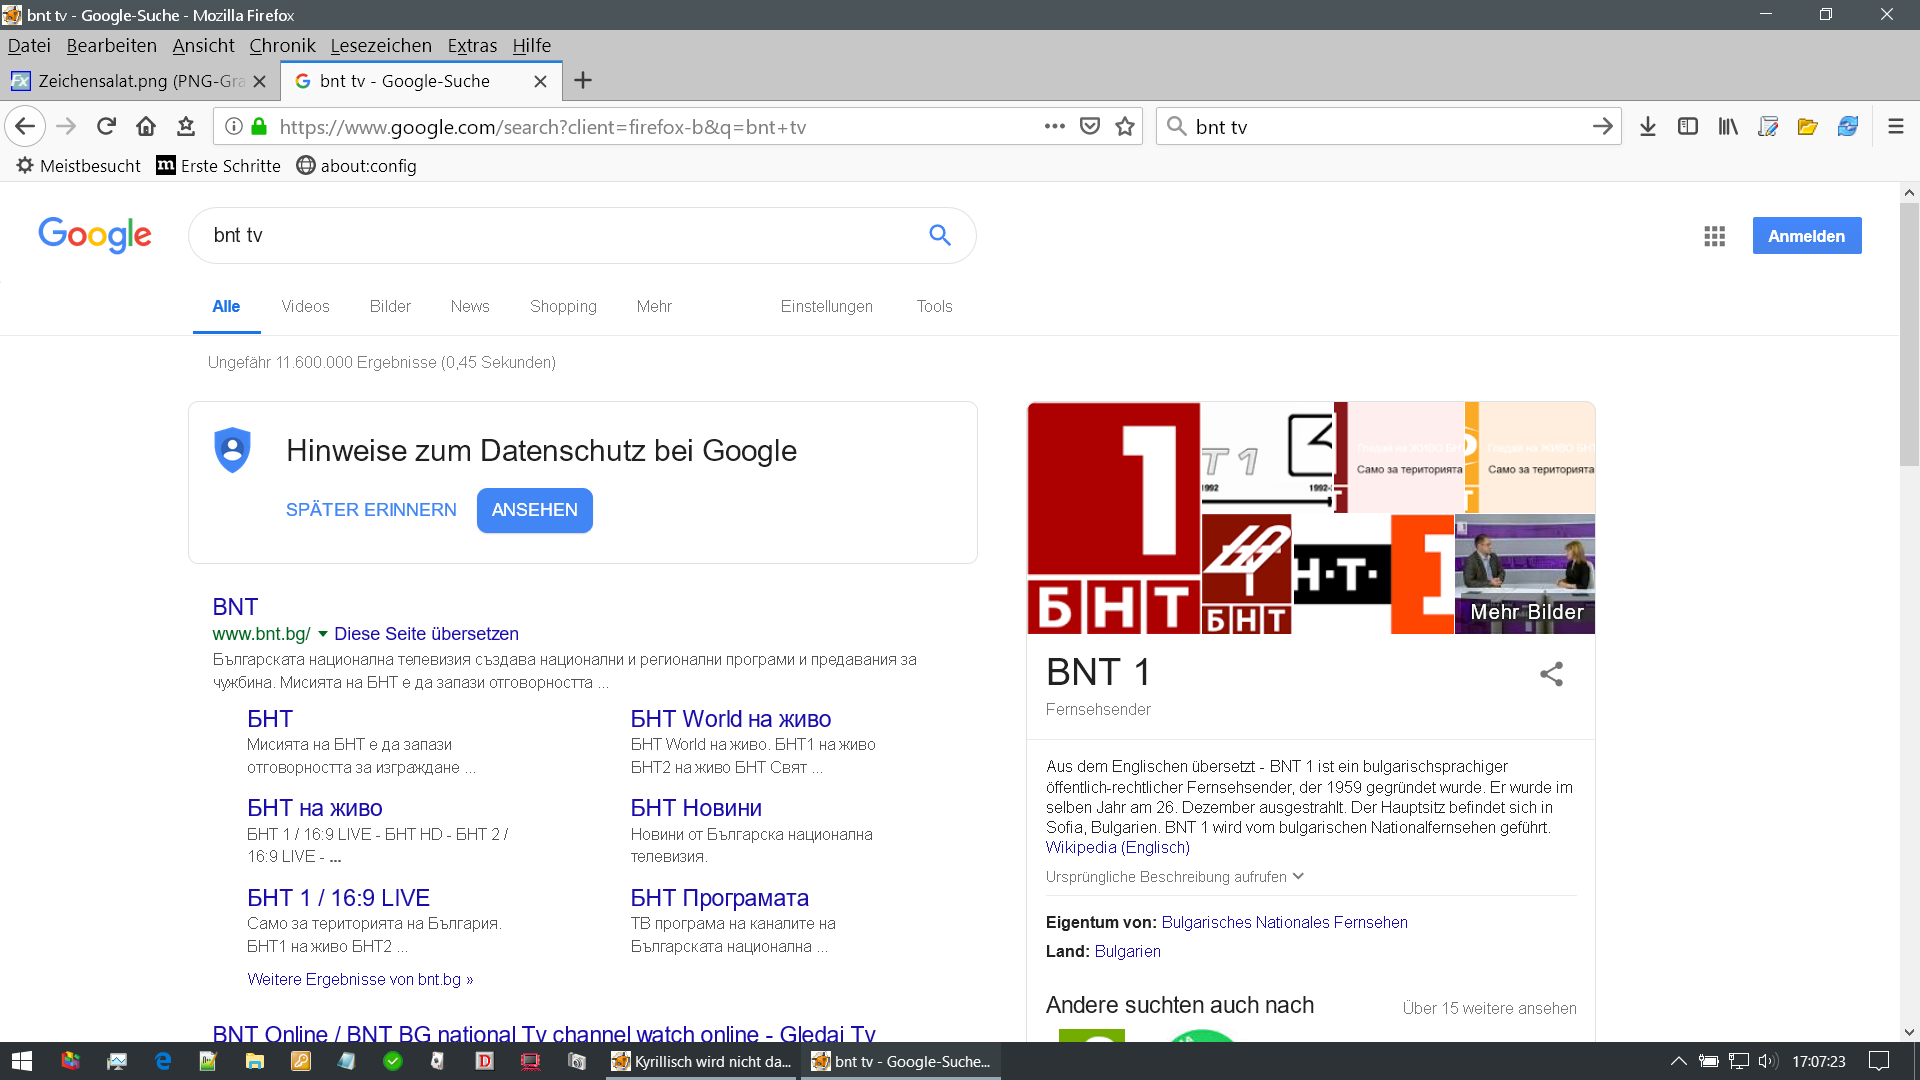The image size is (1920, 1080).
Task: Open the Mehr Bilder thumbnail
Action: coord(1524,574)
